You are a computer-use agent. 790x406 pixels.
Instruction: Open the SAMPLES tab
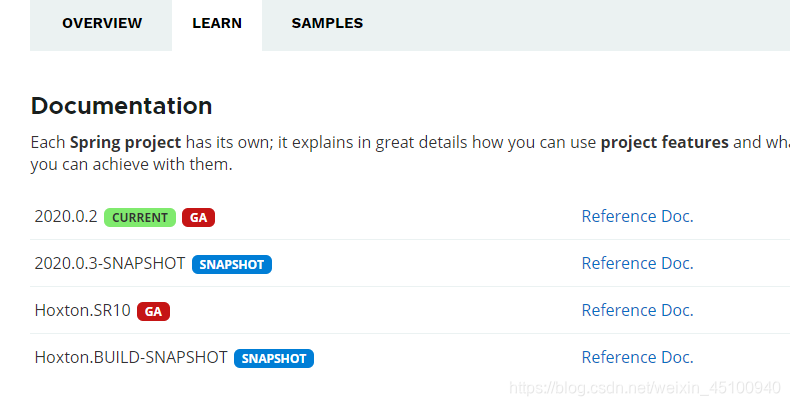coord(327,23)
